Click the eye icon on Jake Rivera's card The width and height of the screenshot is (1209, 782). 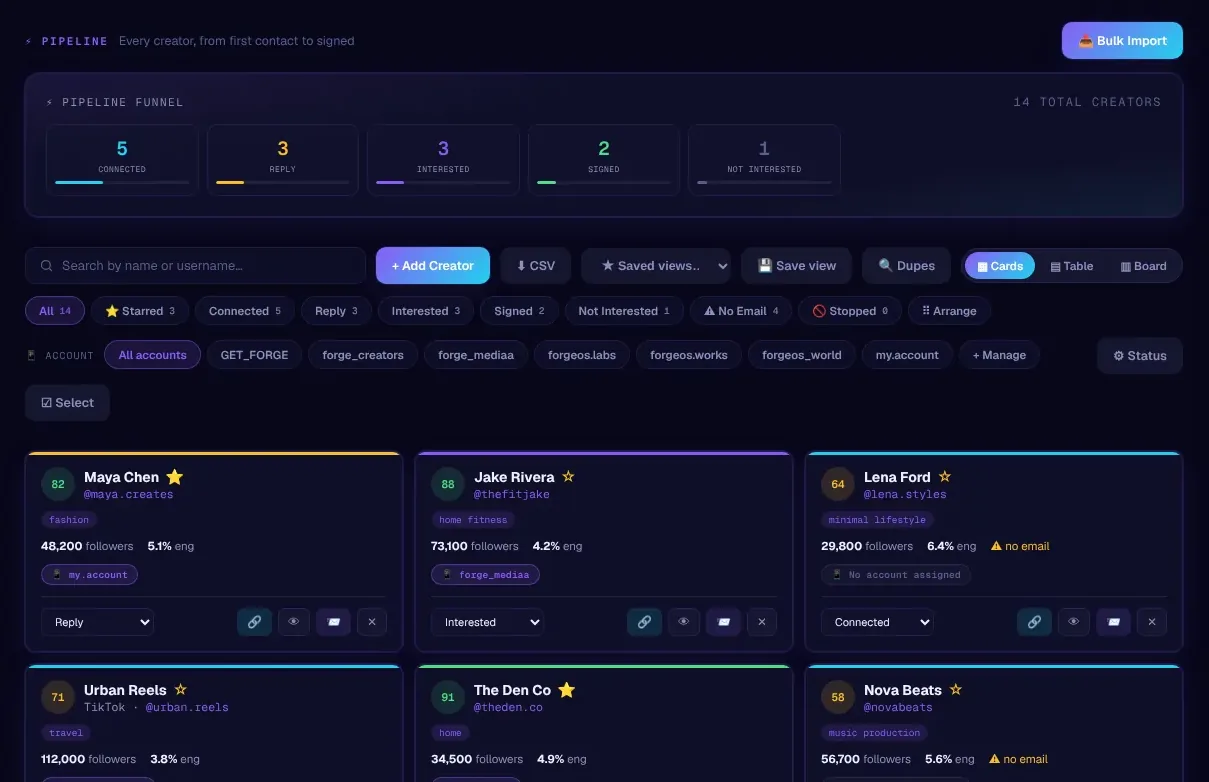pyautogui.click(x=683, y=622)
